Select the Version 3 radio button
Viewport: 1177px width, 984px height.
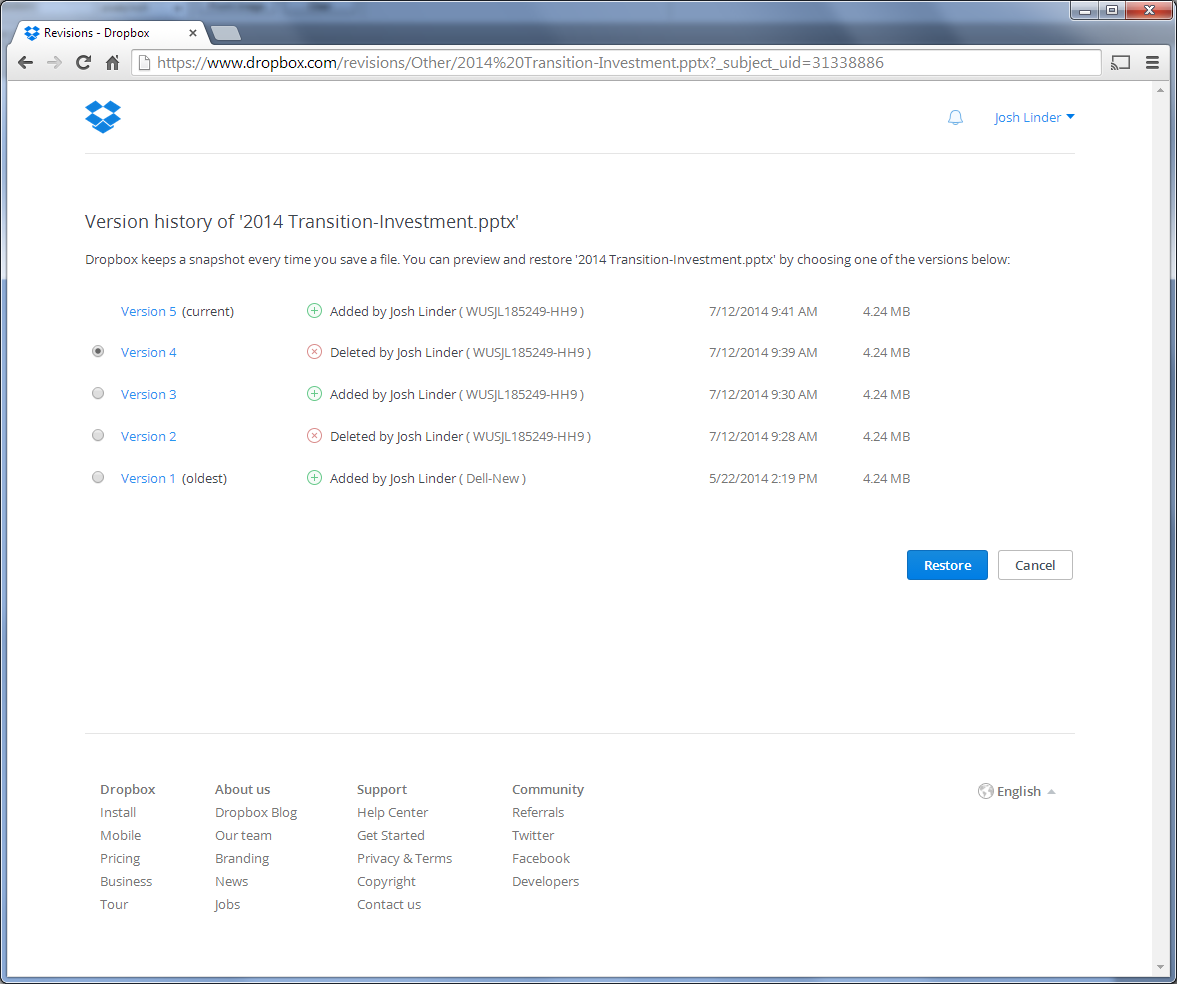(97, 393)
